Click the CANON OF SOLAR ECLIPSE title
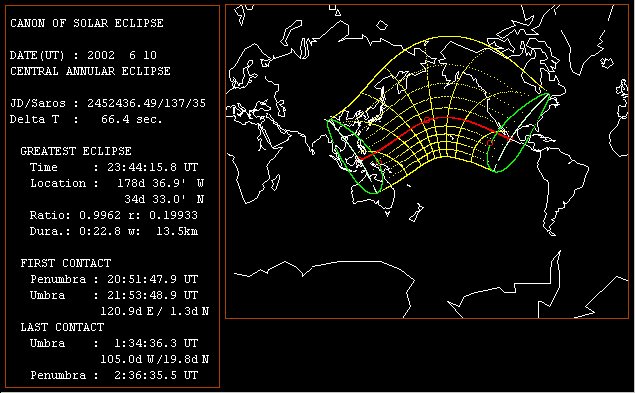The image size is (636, 393). click(x=87, y=23)
